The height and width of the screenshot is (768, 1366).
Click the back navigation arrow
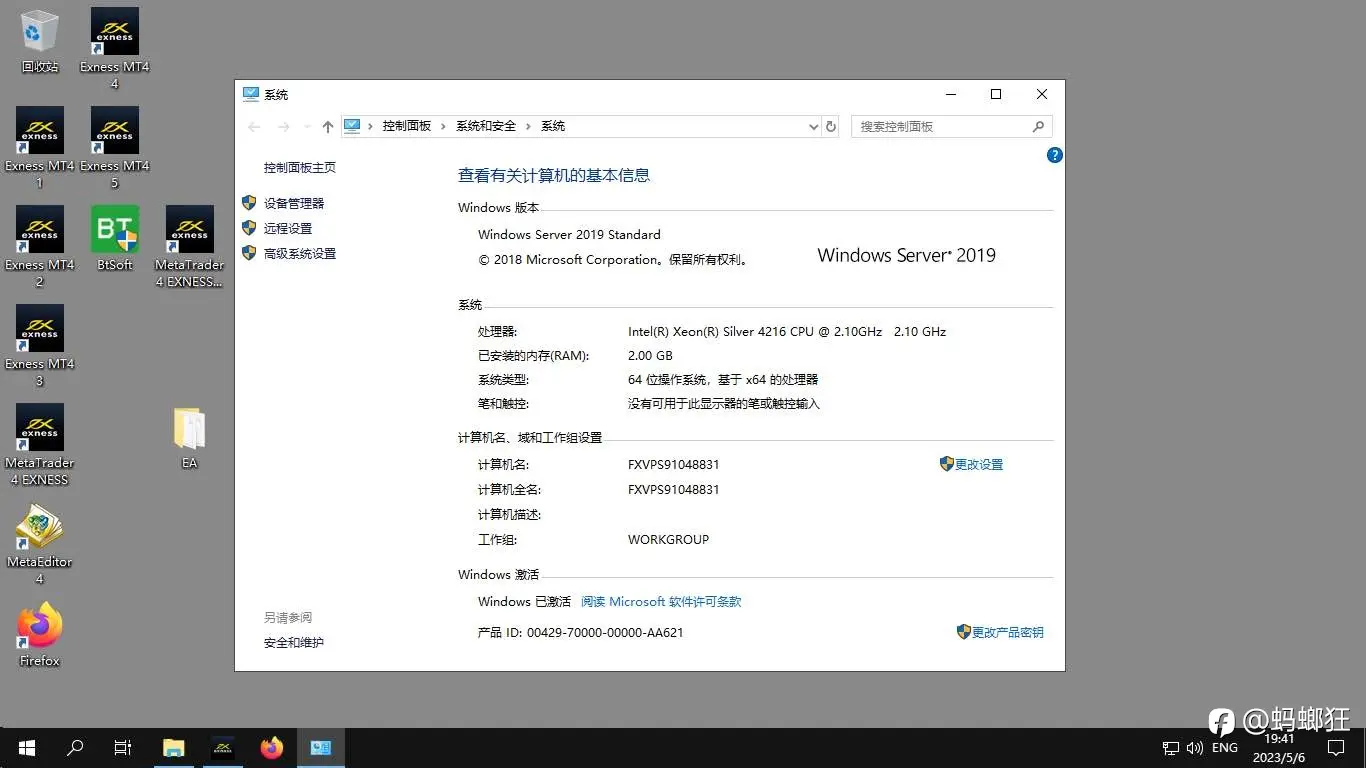[254, 126]
